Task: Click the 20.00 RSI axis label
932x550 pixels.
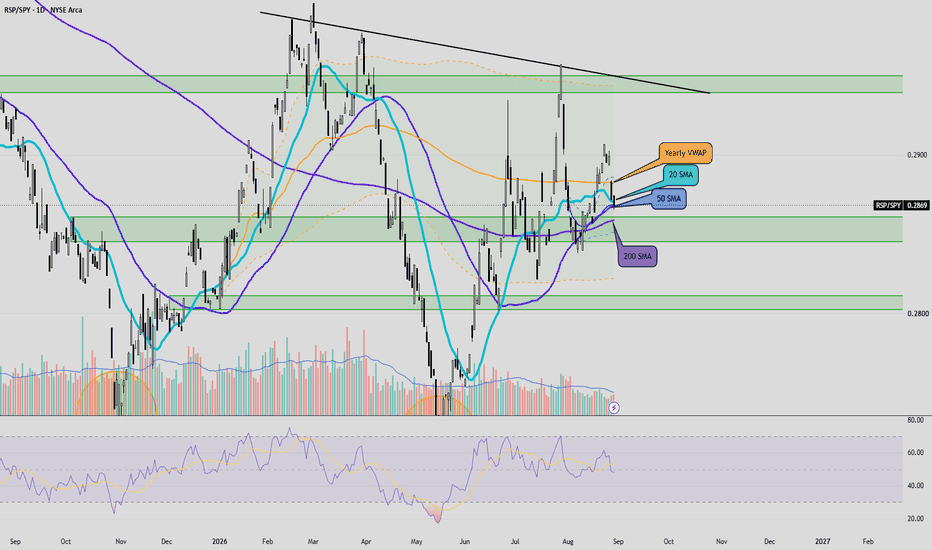Action: [x=915, y=518]
